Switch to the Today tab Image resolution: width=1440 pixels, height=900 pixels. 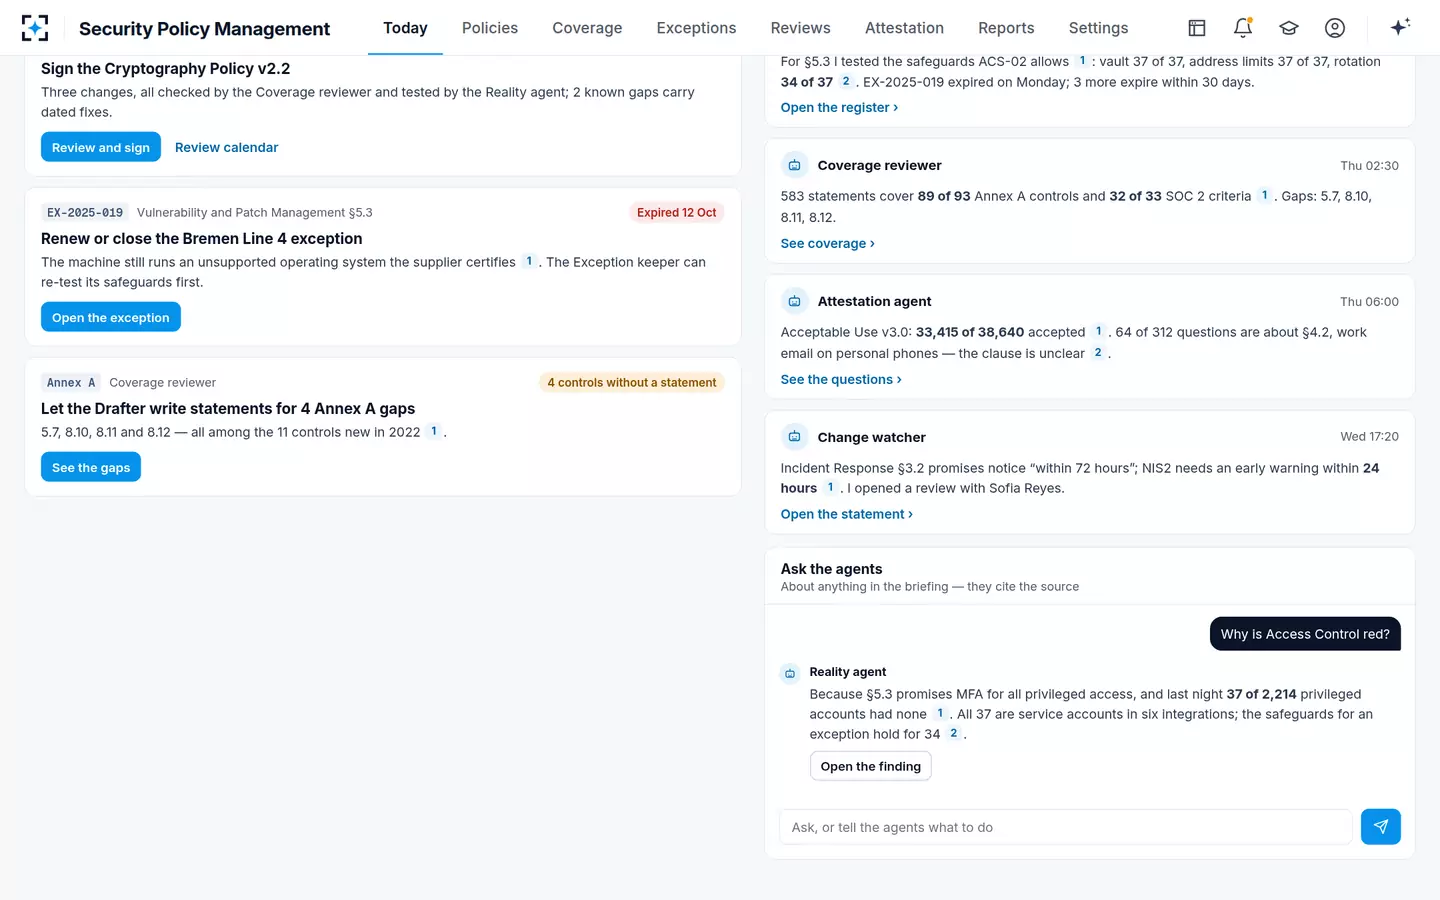405,28
